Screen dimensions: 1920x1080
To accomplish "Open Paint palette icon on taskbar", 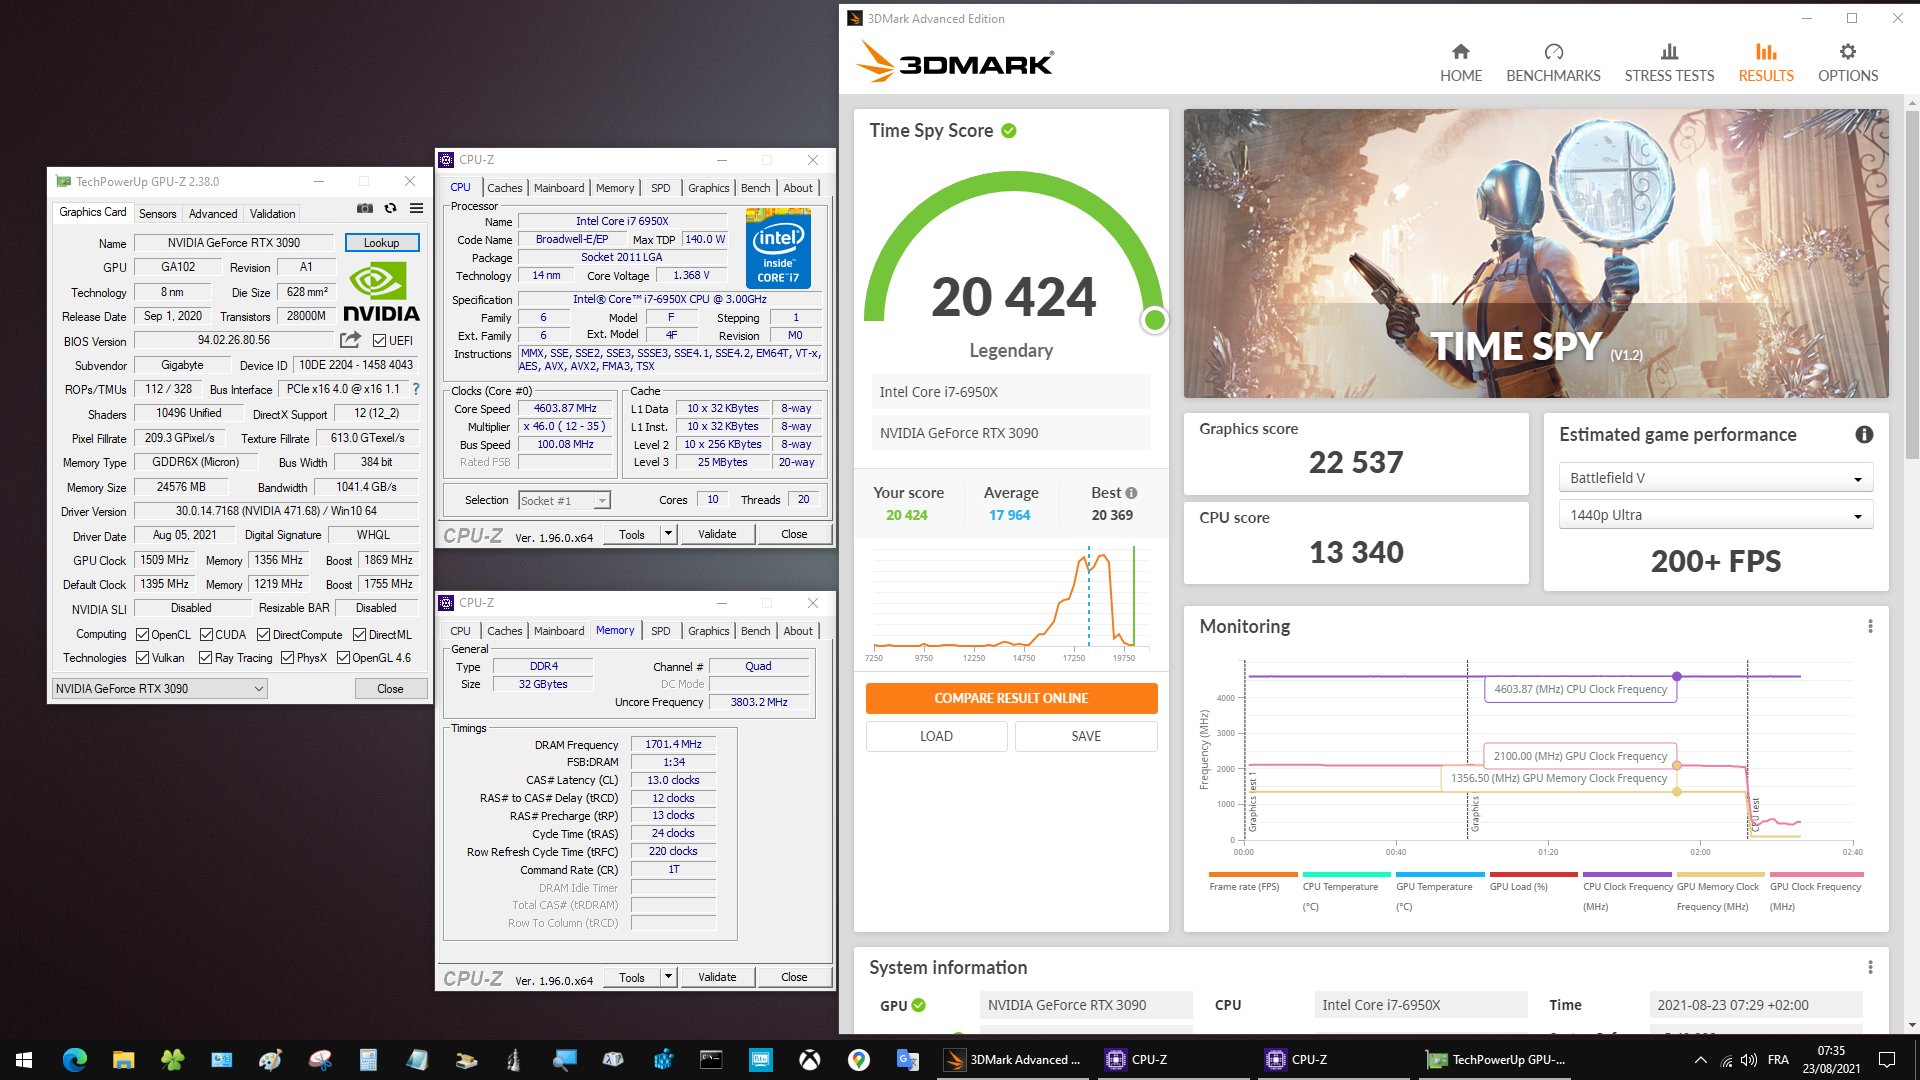I will pos(270,1059).
